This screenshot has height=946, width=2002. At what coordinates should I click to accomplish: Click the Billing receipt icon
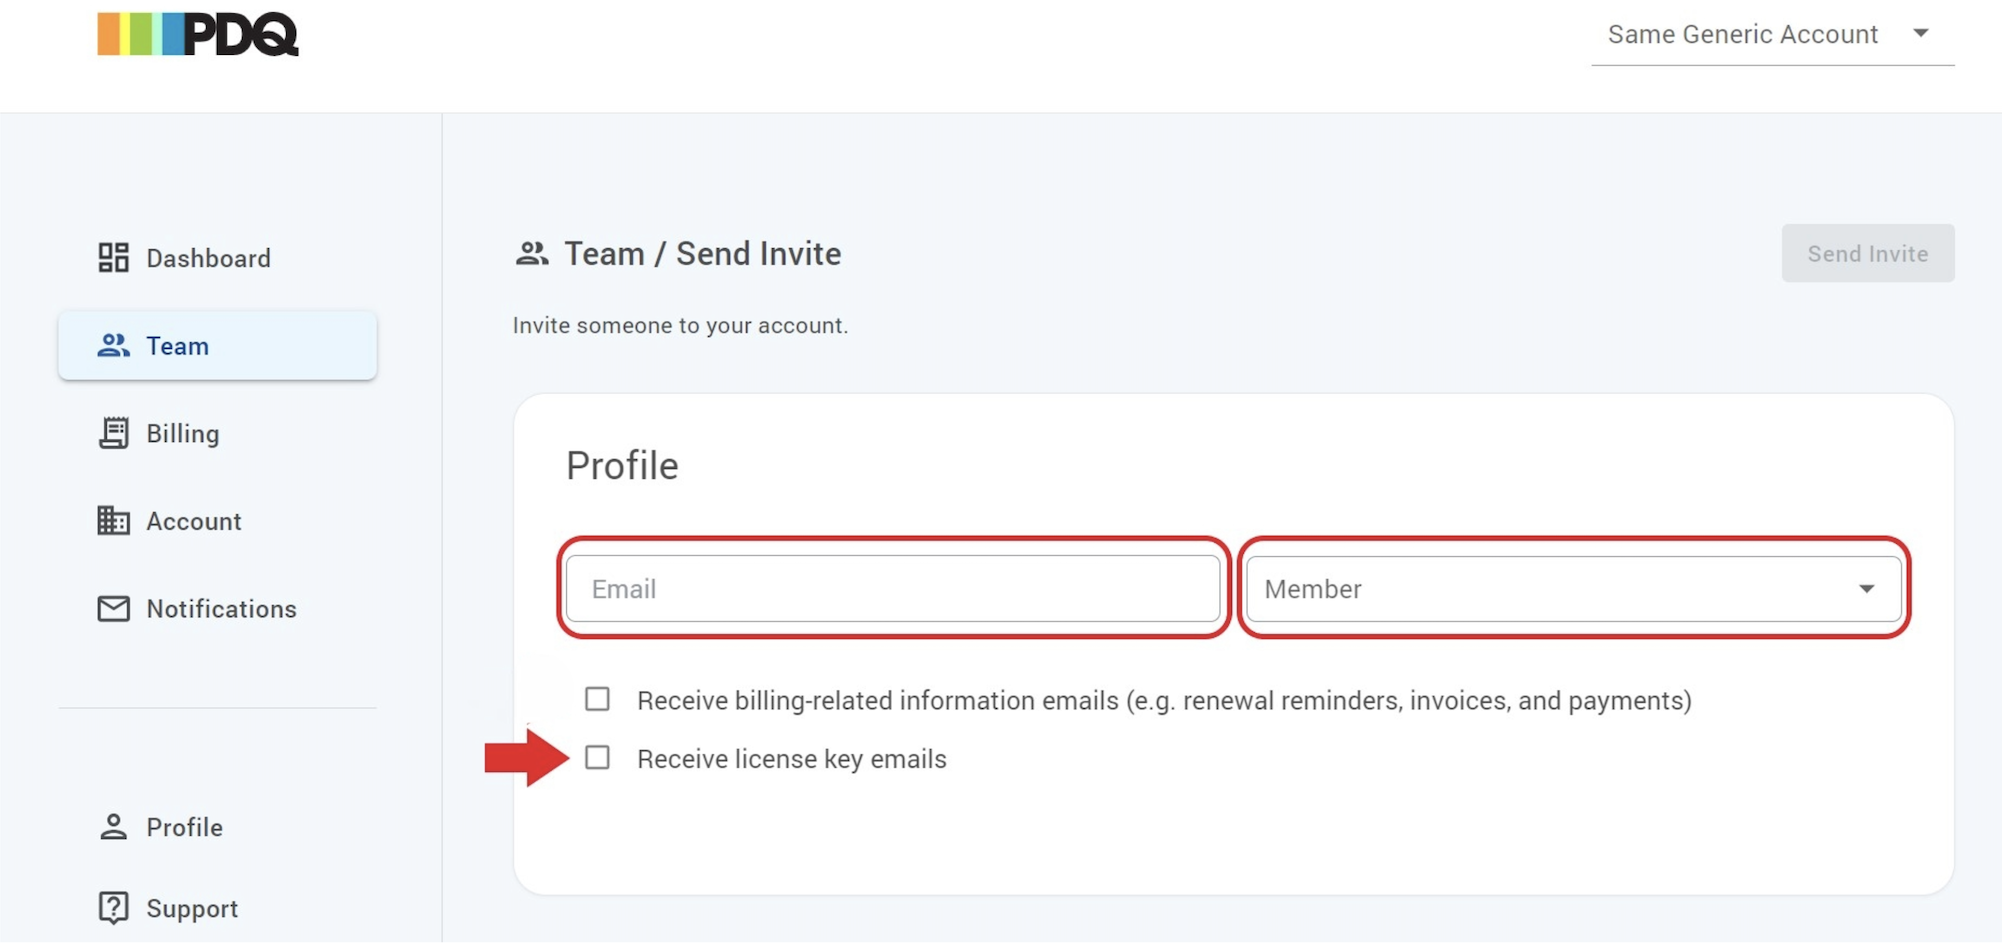click(113, 433)
